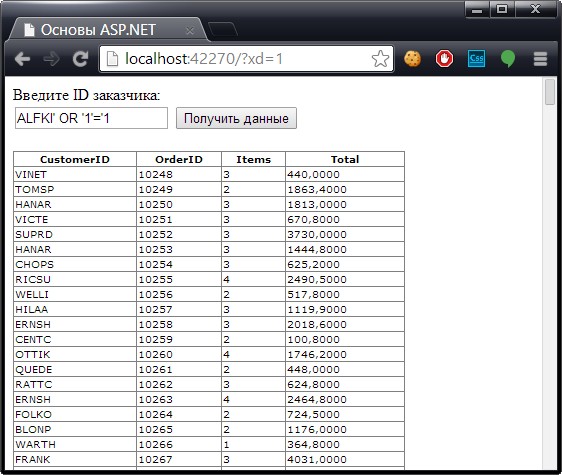
Task: Click the vertical scrollbar thumb
Action: (x=549, y=92)
